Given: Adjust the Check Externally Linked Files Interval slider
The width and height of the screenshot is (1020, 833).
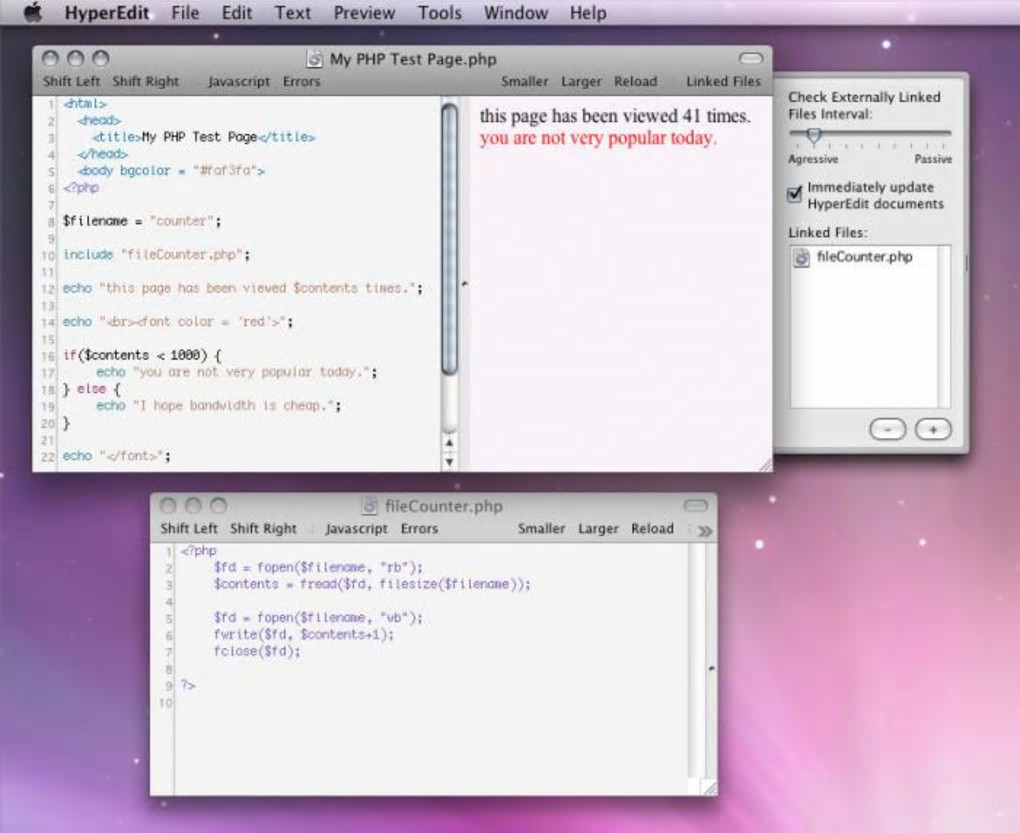Looking at the screenshot, I should pyautogui.click(x=814, y=135).
